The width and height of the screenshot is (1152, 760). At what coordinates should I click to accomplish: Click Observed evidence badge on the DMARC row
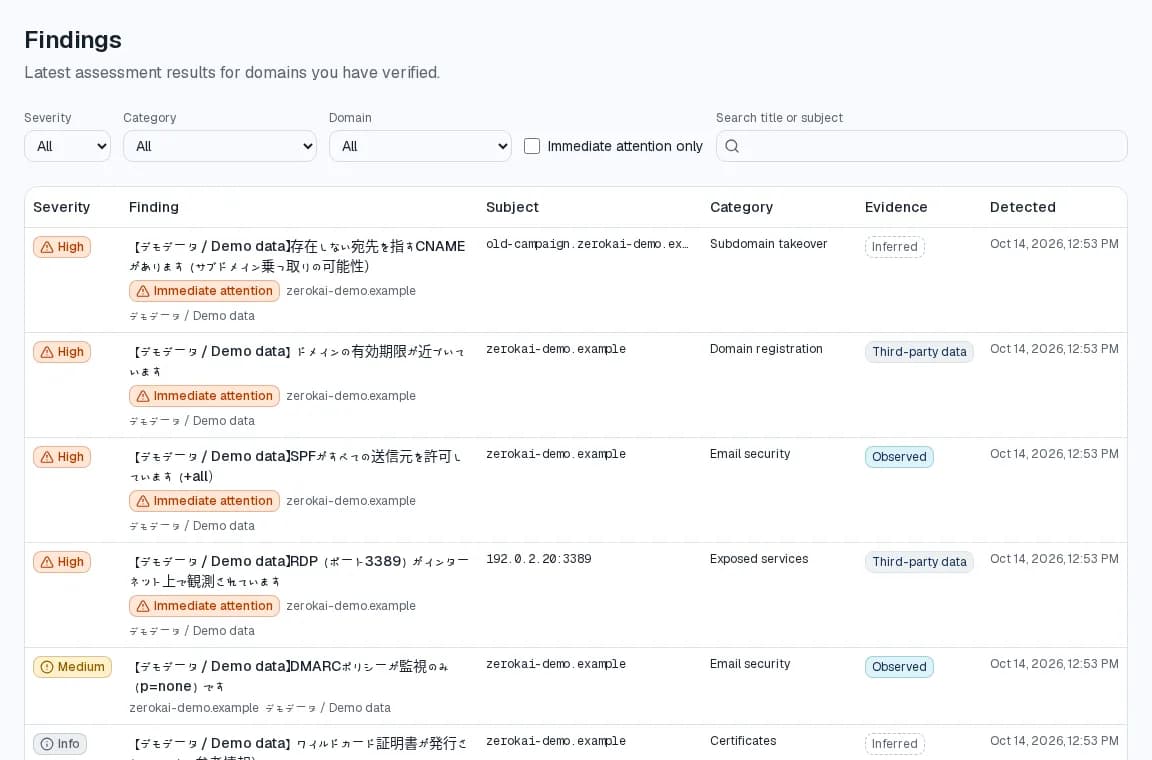[x=899, y=667]
